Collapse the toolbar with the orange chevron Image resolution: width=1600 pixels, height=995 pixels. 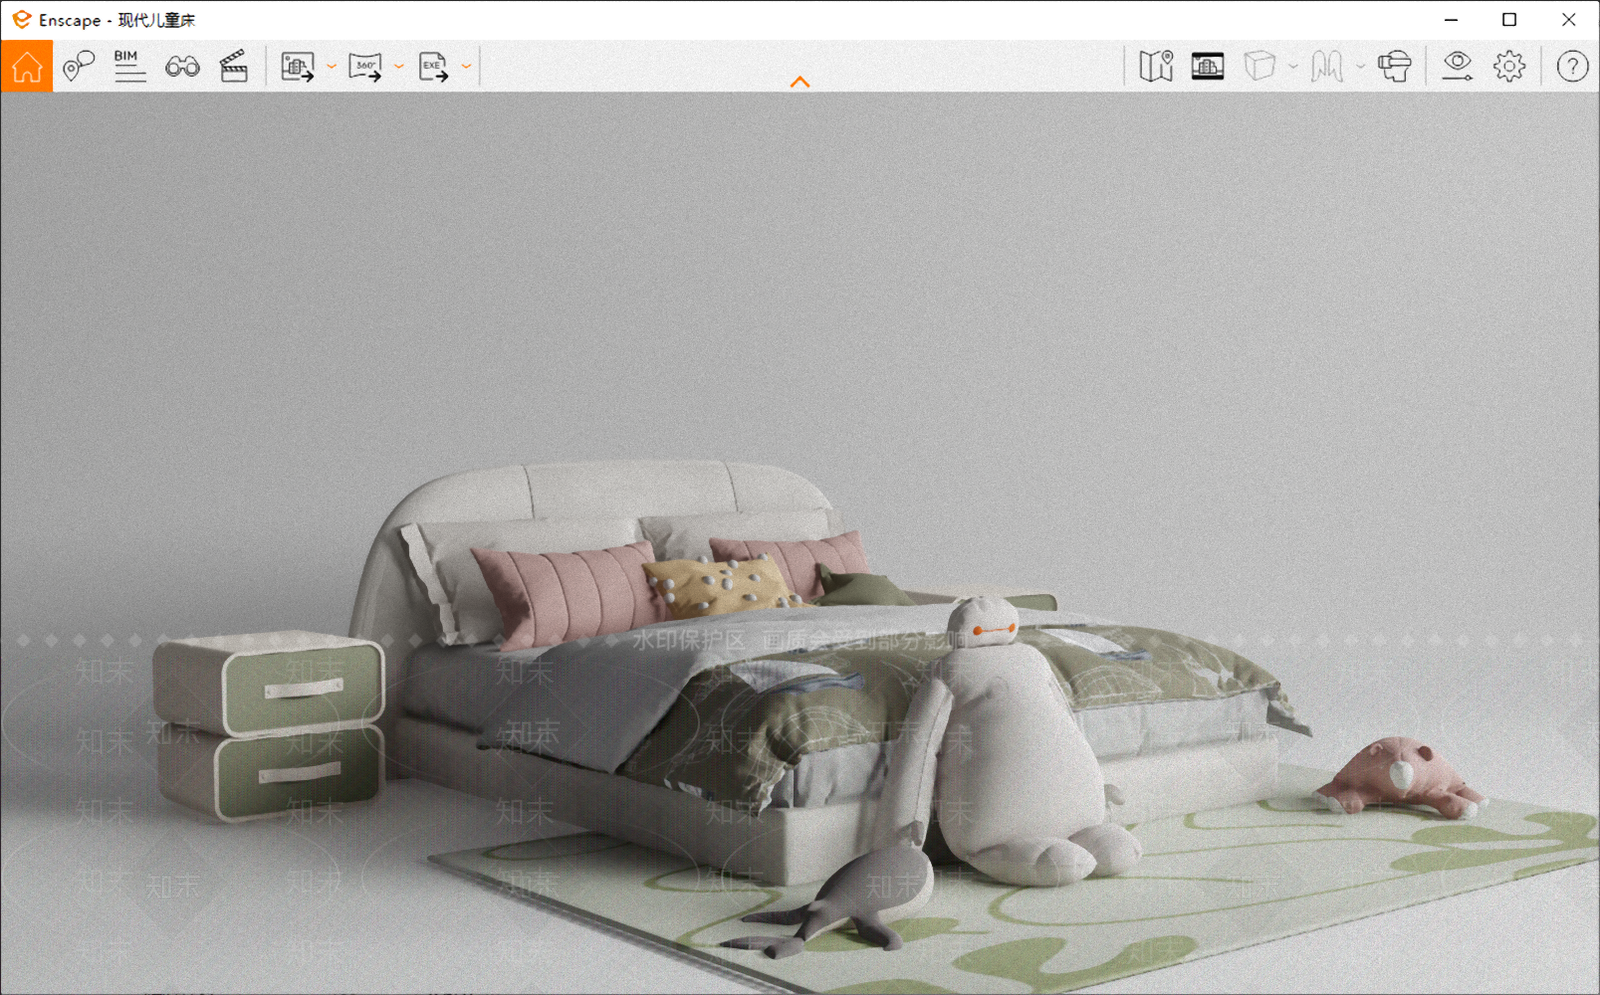[x=800, y=82]
